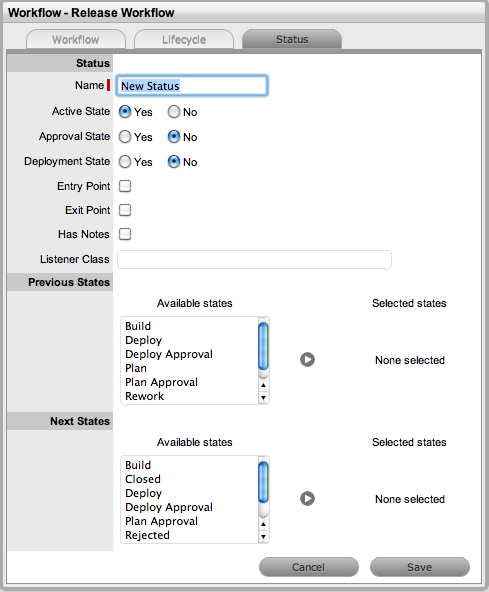Set Active State to No

tap(174, 112)
